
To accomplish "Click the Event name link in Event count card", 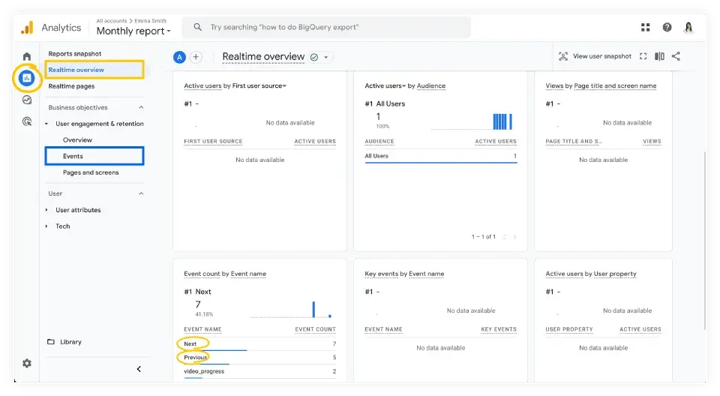I will coord(248,274).
